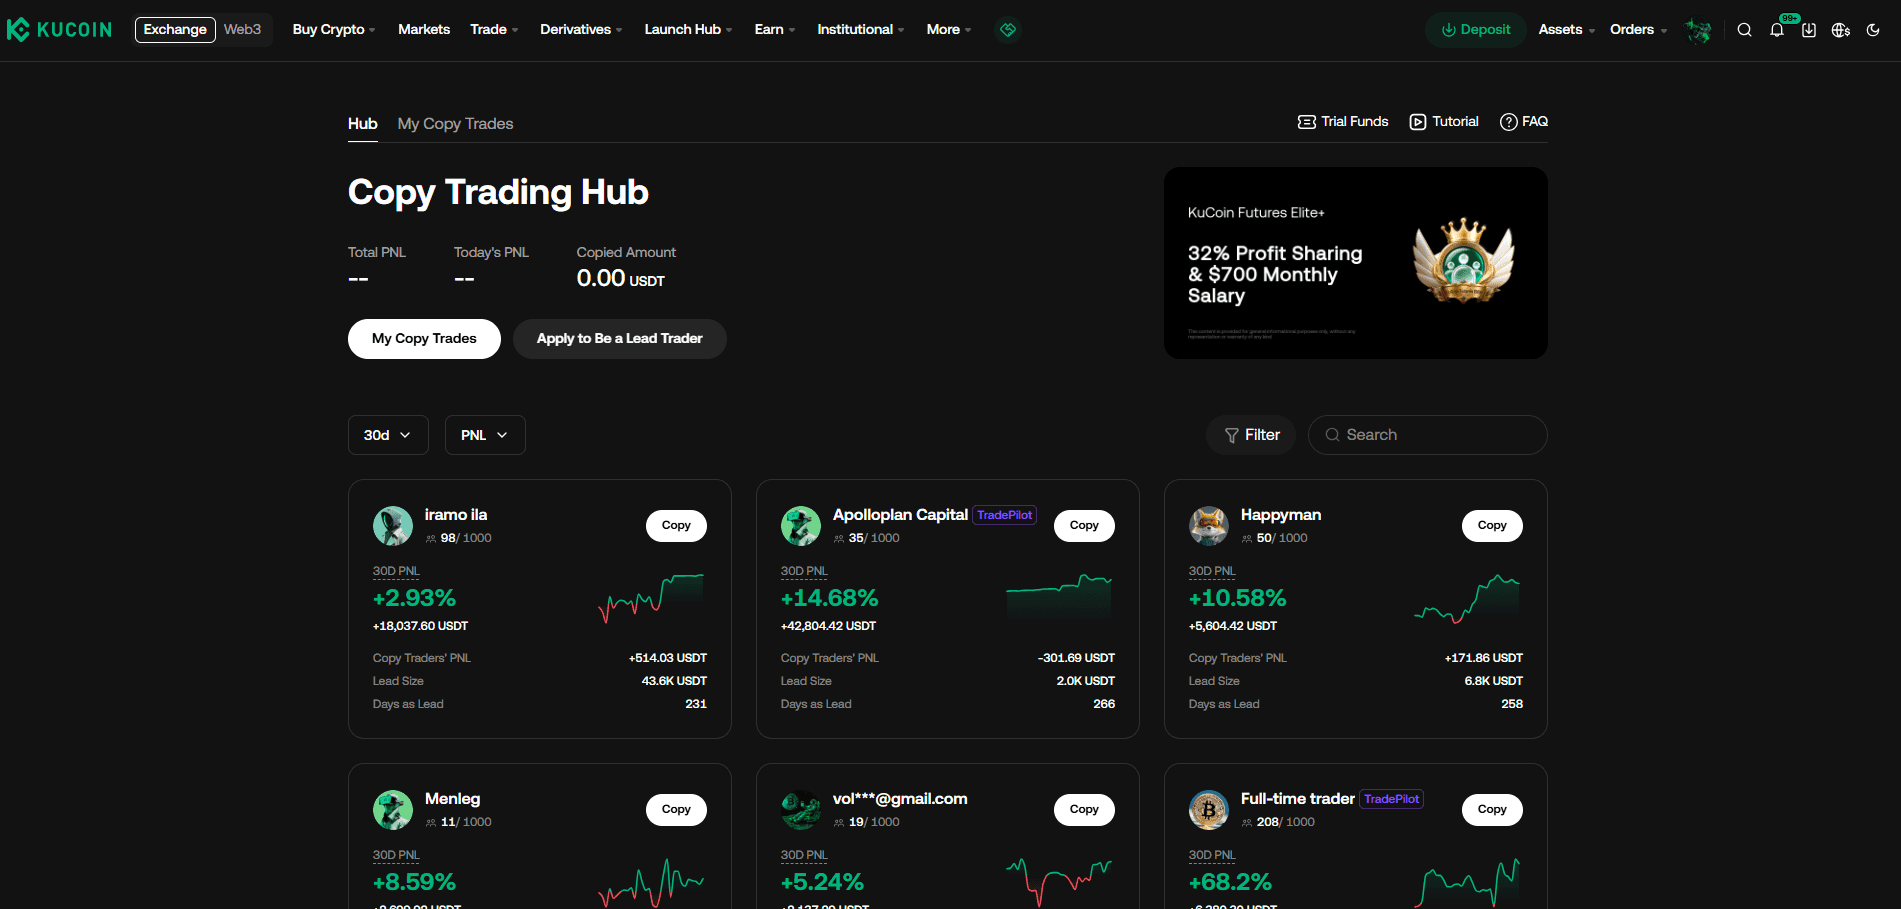1901x909 pixels.
Task: Click the app download icon
Action: click(1809, 30)
